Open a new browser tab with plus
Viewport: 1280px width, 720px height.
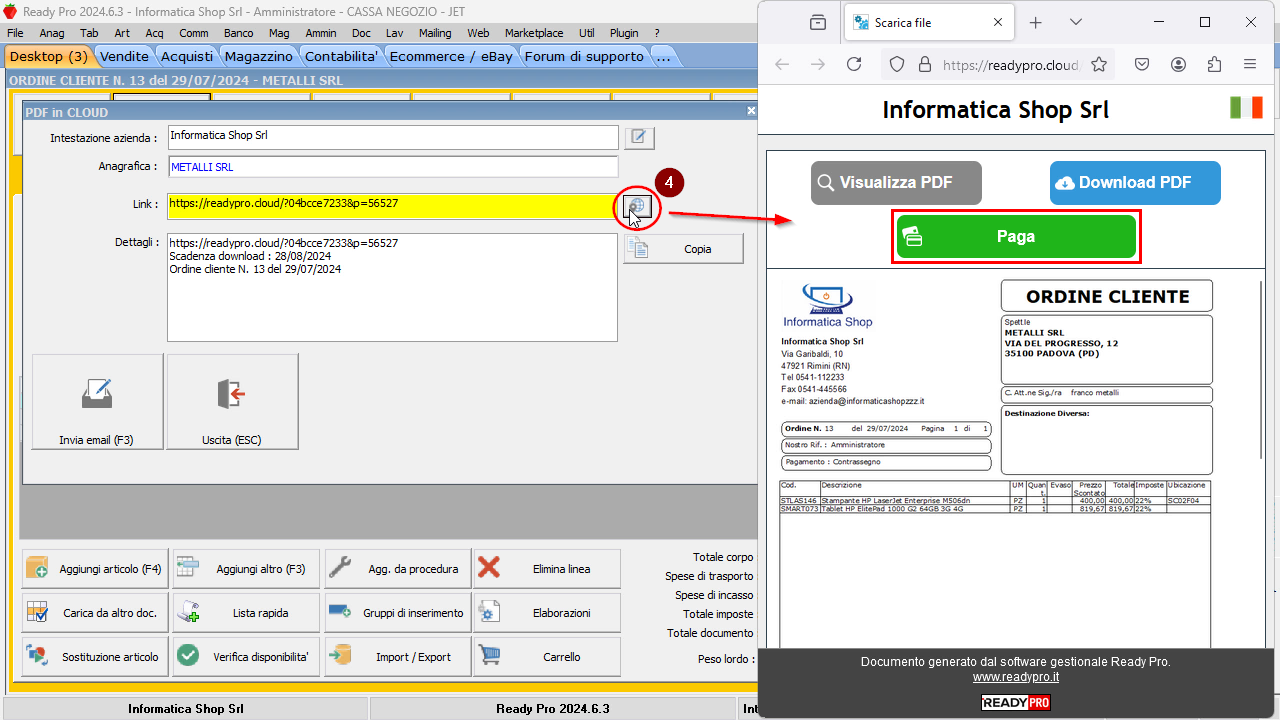point(1036,22)
